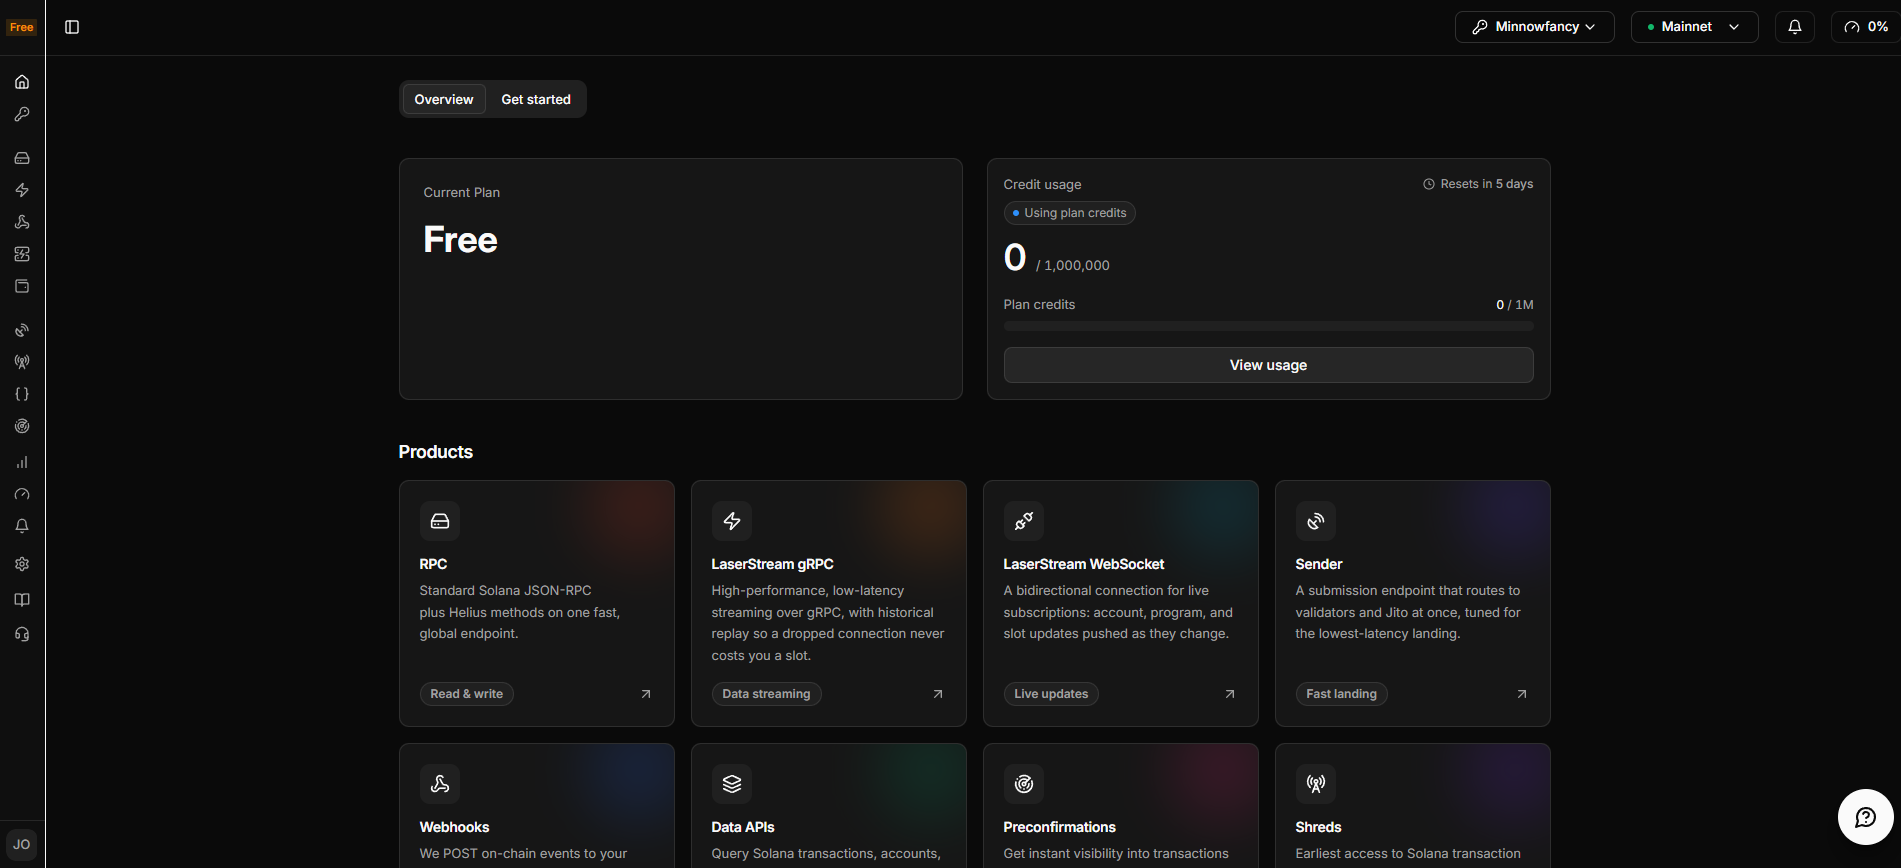This screenshot has height=868, width=1901.
Task: Open the curly braces icon in the sidebar
Action: [22, 394]
